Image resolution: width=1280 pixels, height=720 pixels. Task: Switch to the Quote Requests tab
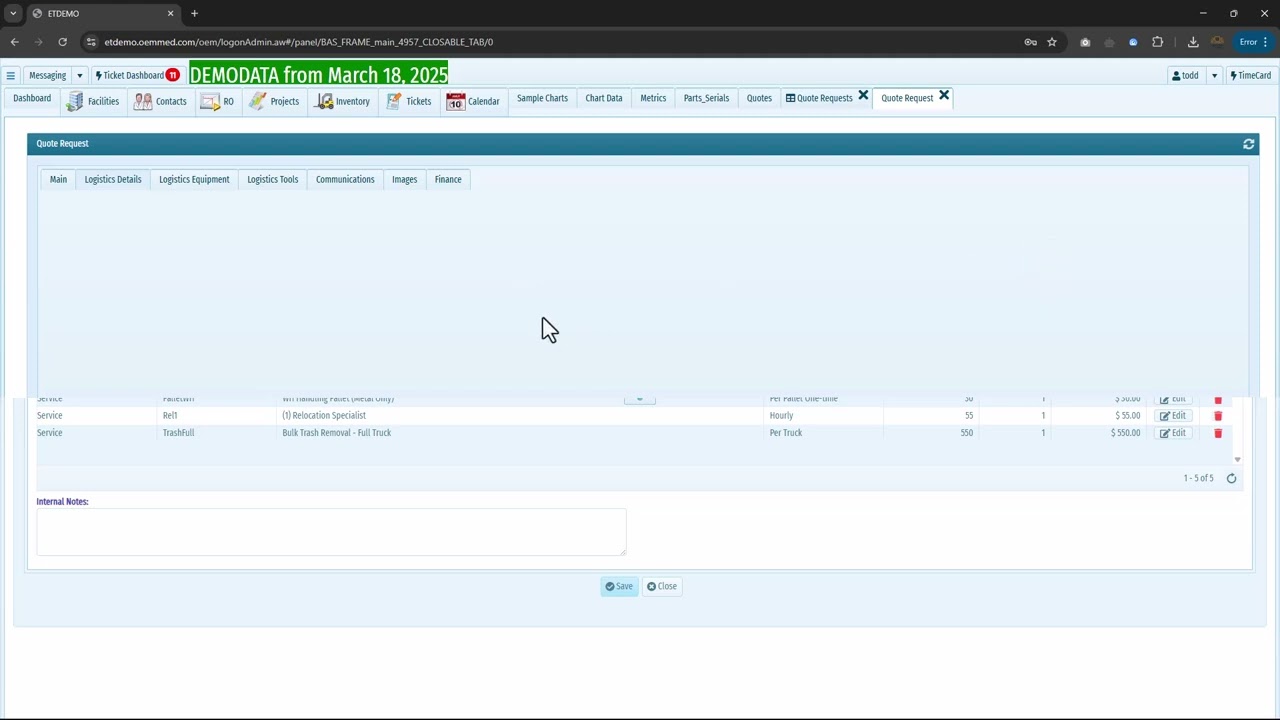[x=819, y=98]
